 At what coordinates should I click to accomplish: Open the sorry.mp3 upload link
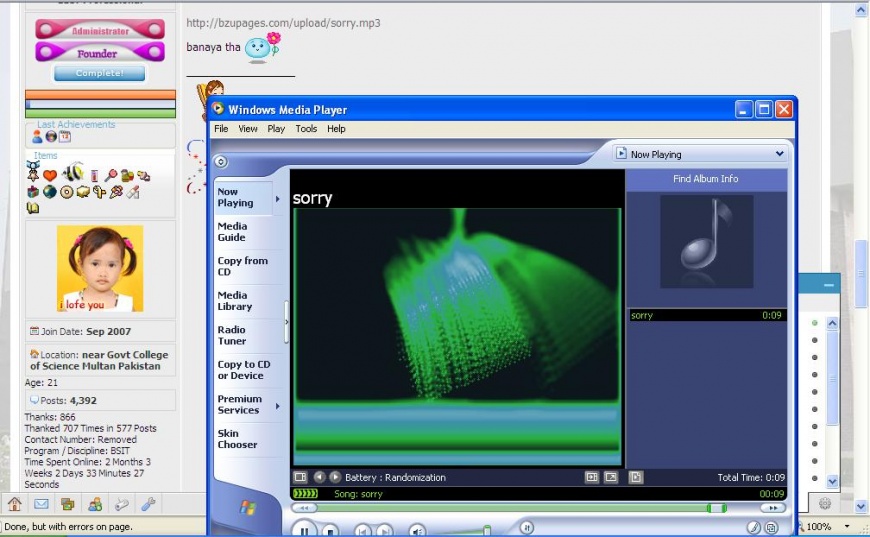283,23
